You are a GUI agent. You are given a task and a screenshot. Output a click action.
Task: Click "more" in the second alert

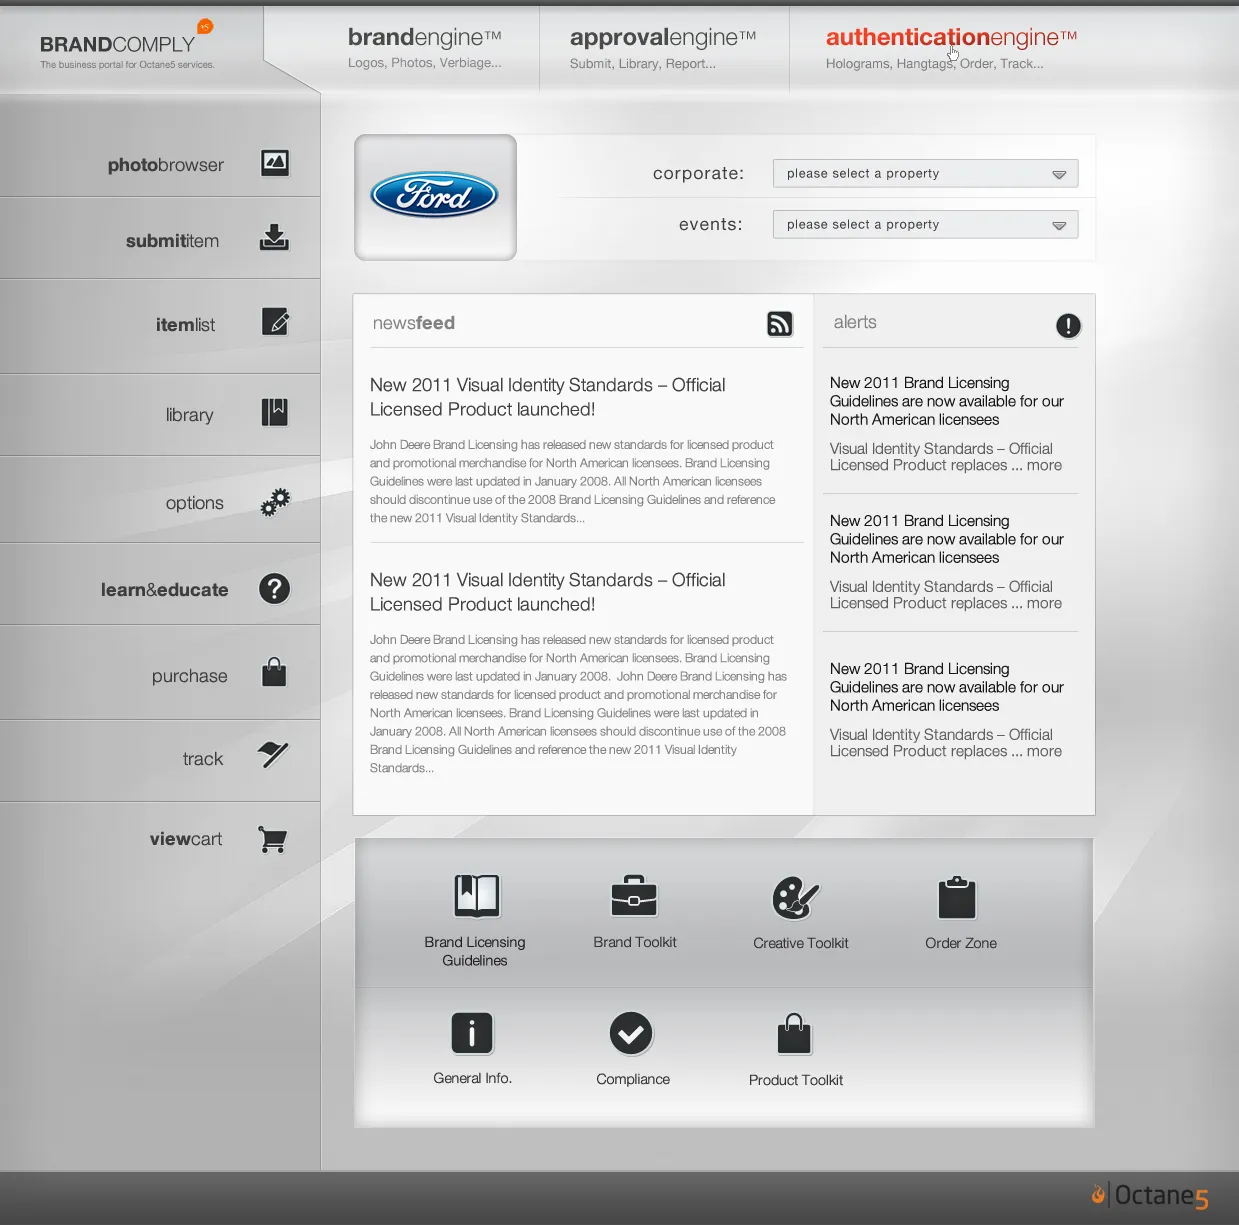click(x=1044, y=603)
